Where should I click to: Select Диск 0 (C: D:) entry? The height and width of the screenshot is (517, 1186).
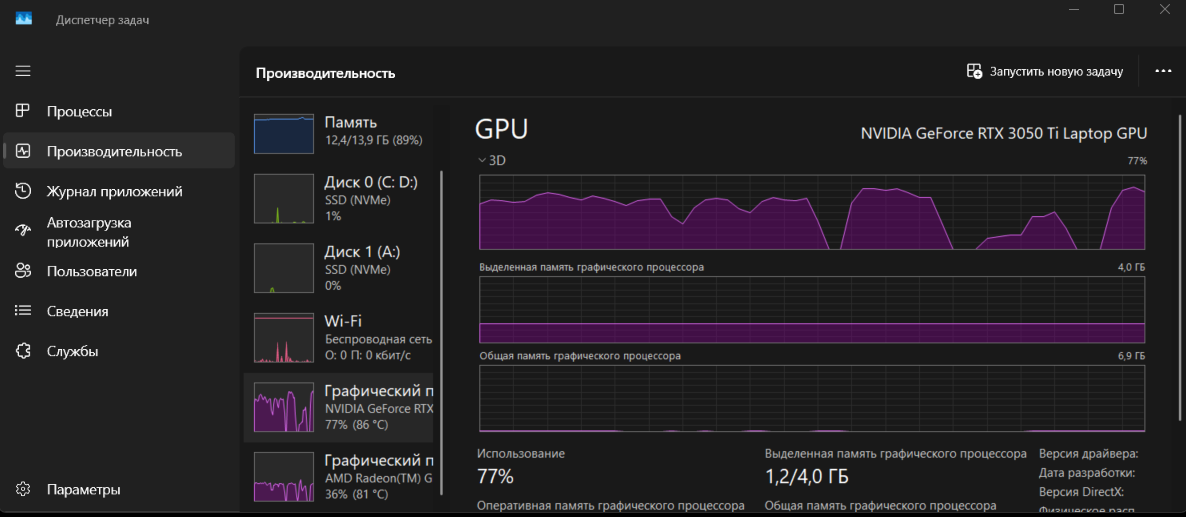pyautogui.click(x=338, y=199)
